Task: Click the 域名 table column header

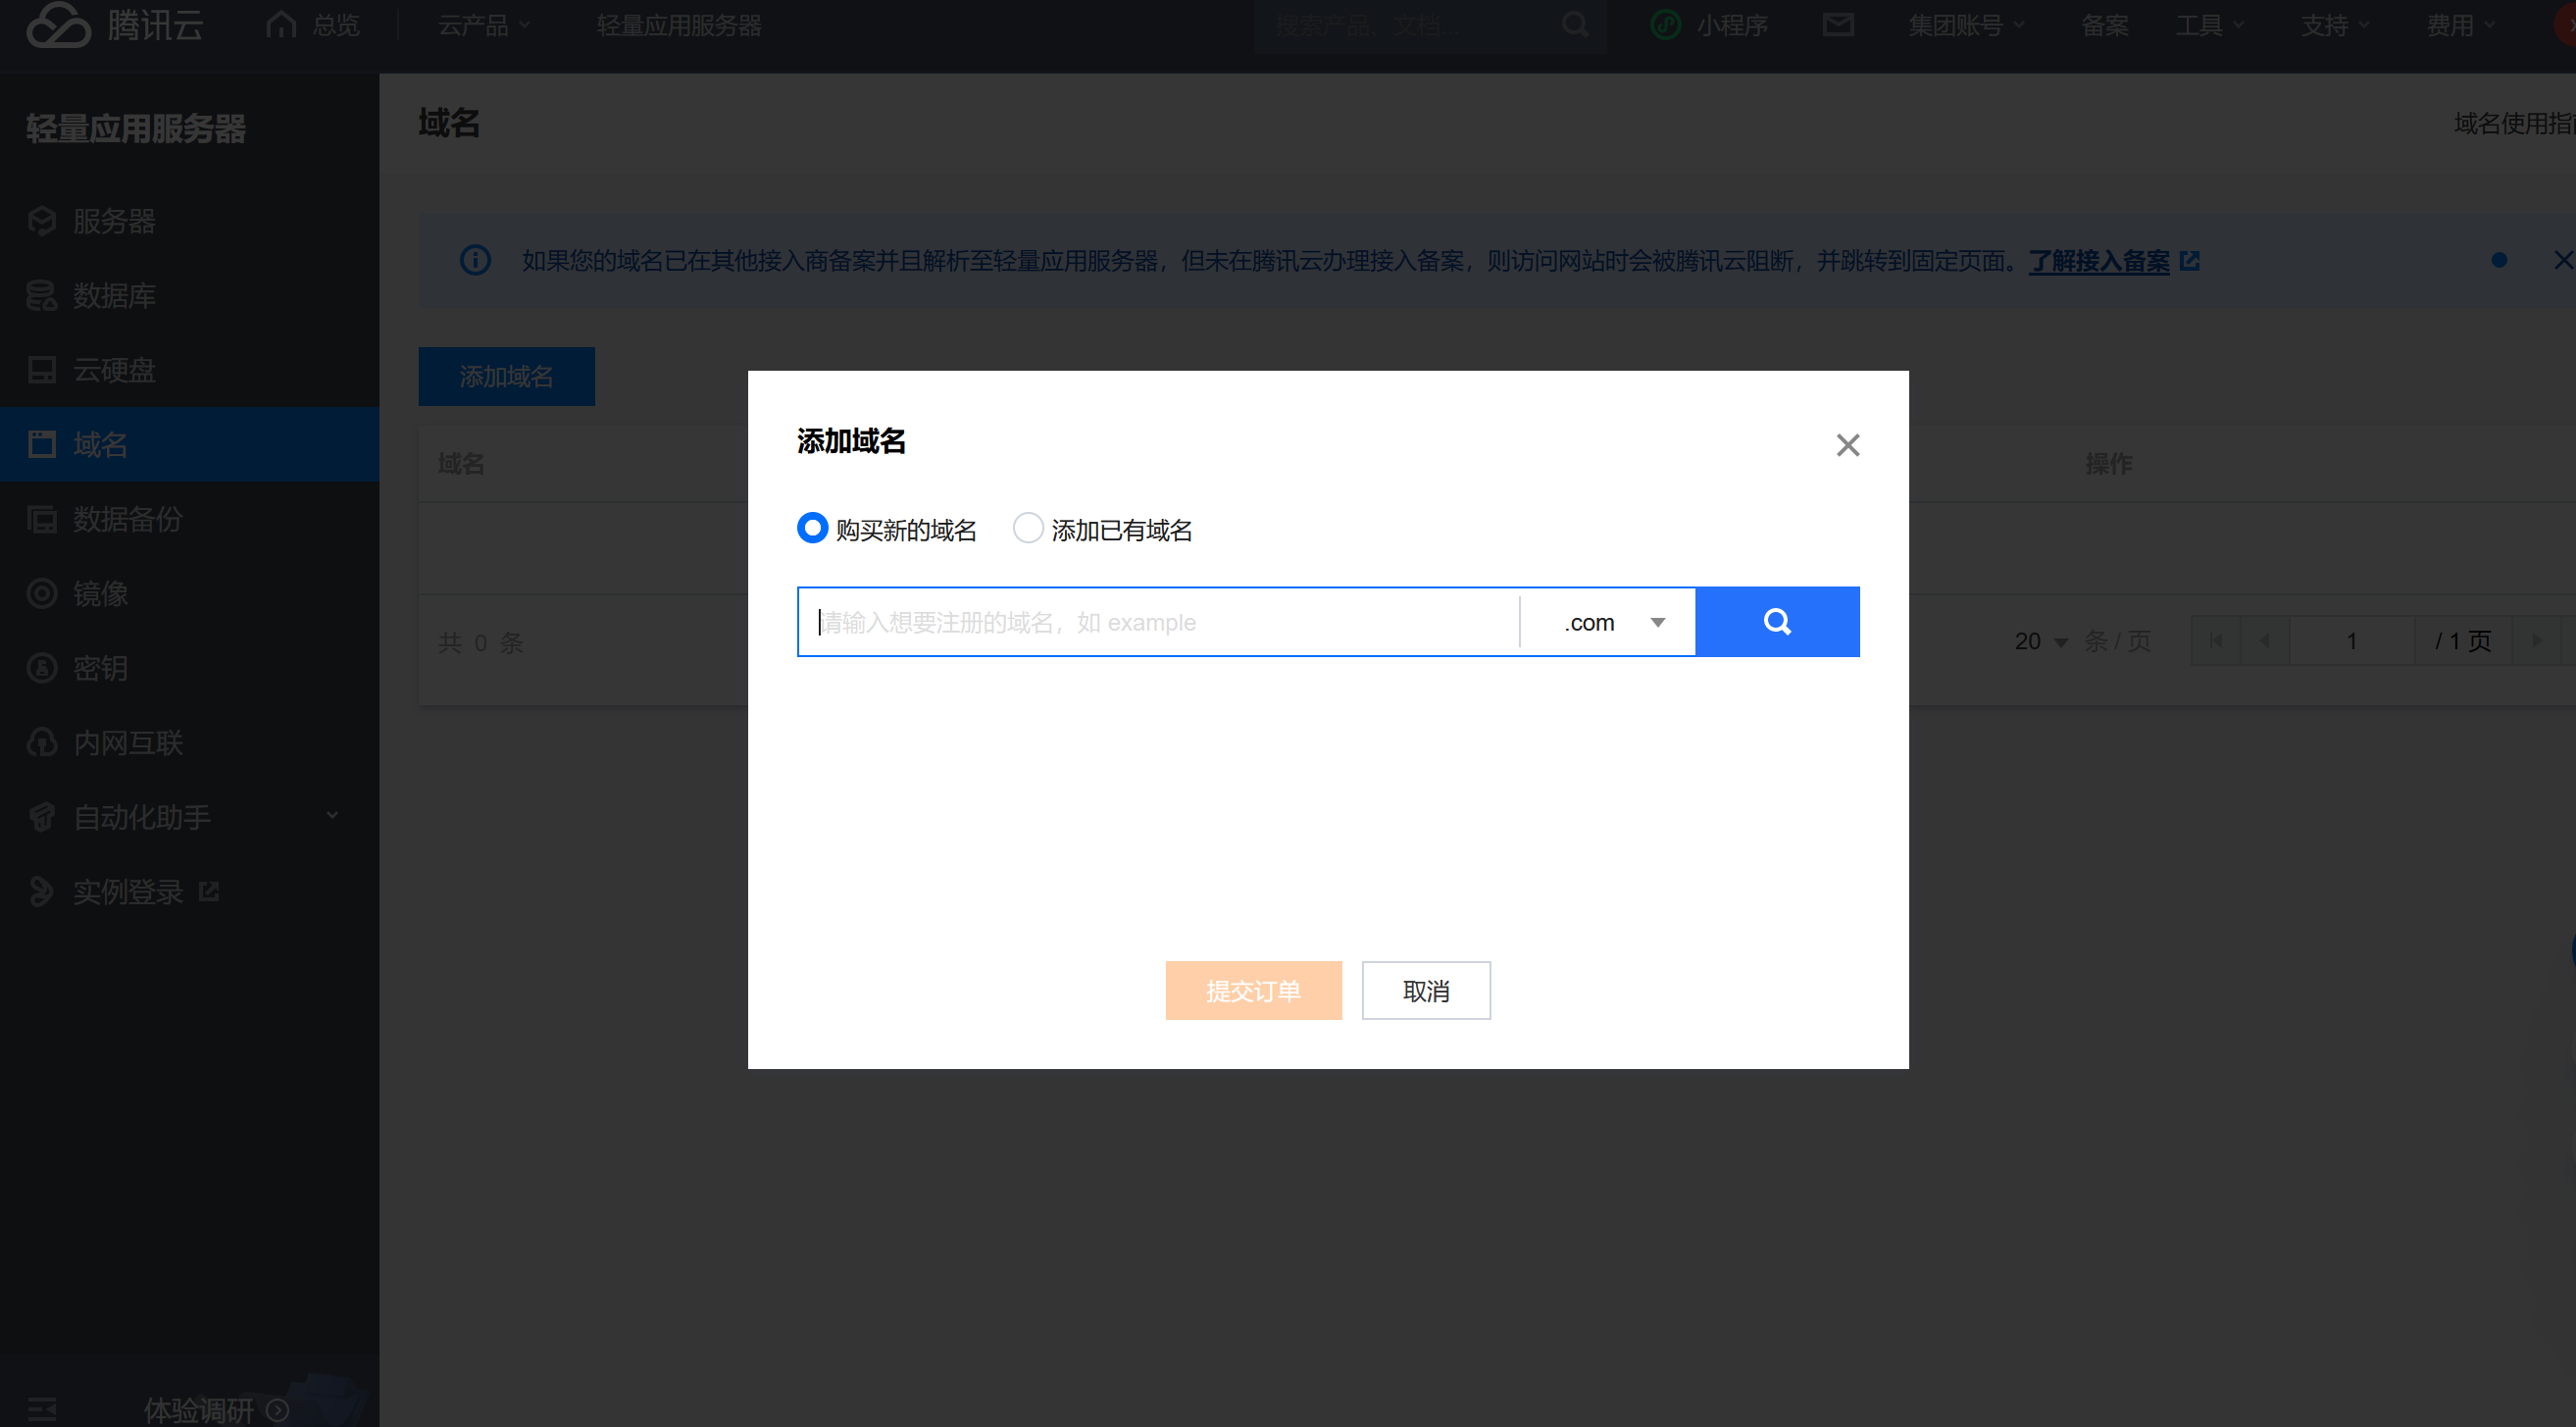Action: [x=461, y=464]
